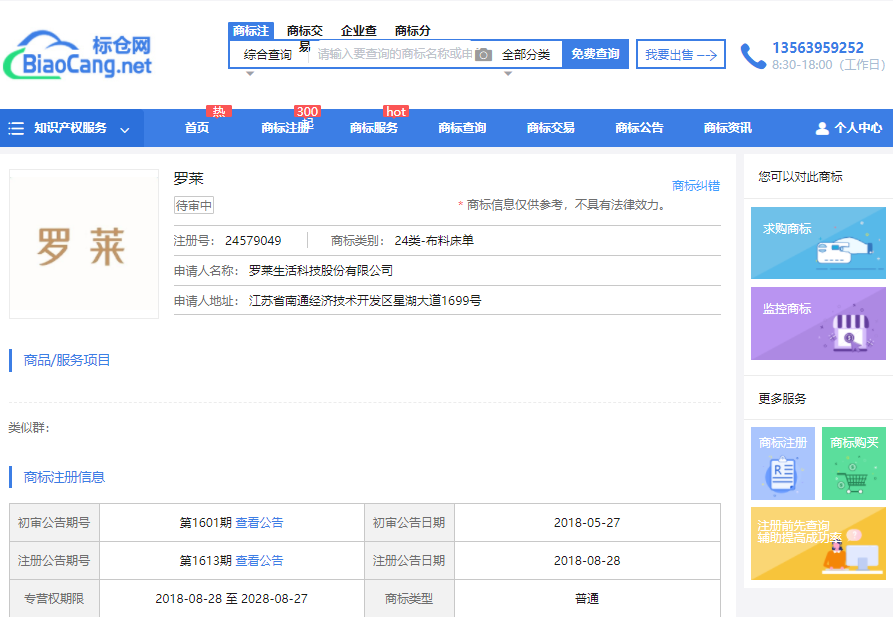Open 商标交易 in the navigation bar

click(x=551, y=128)
